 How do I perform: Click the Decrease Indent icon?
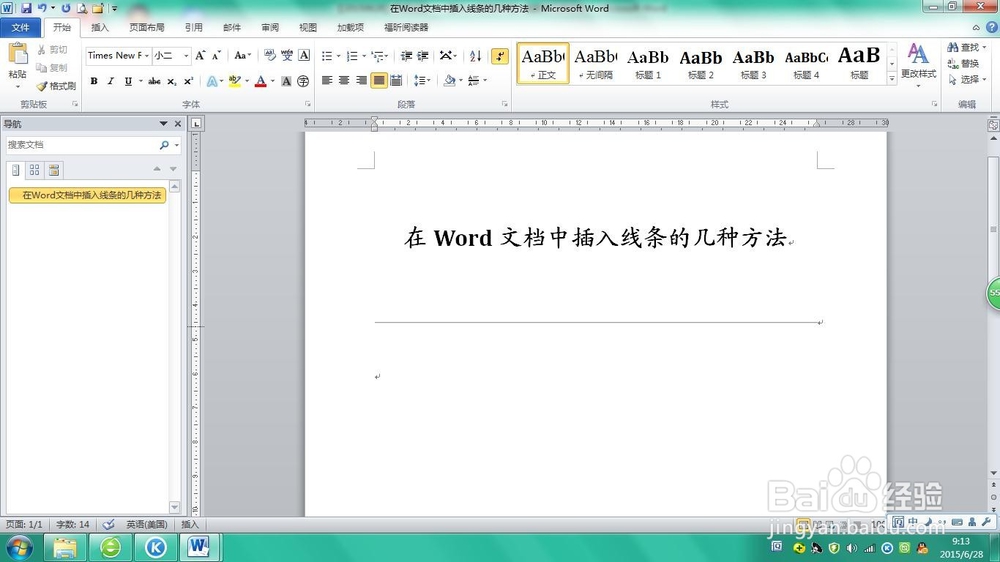pos(406,56)
